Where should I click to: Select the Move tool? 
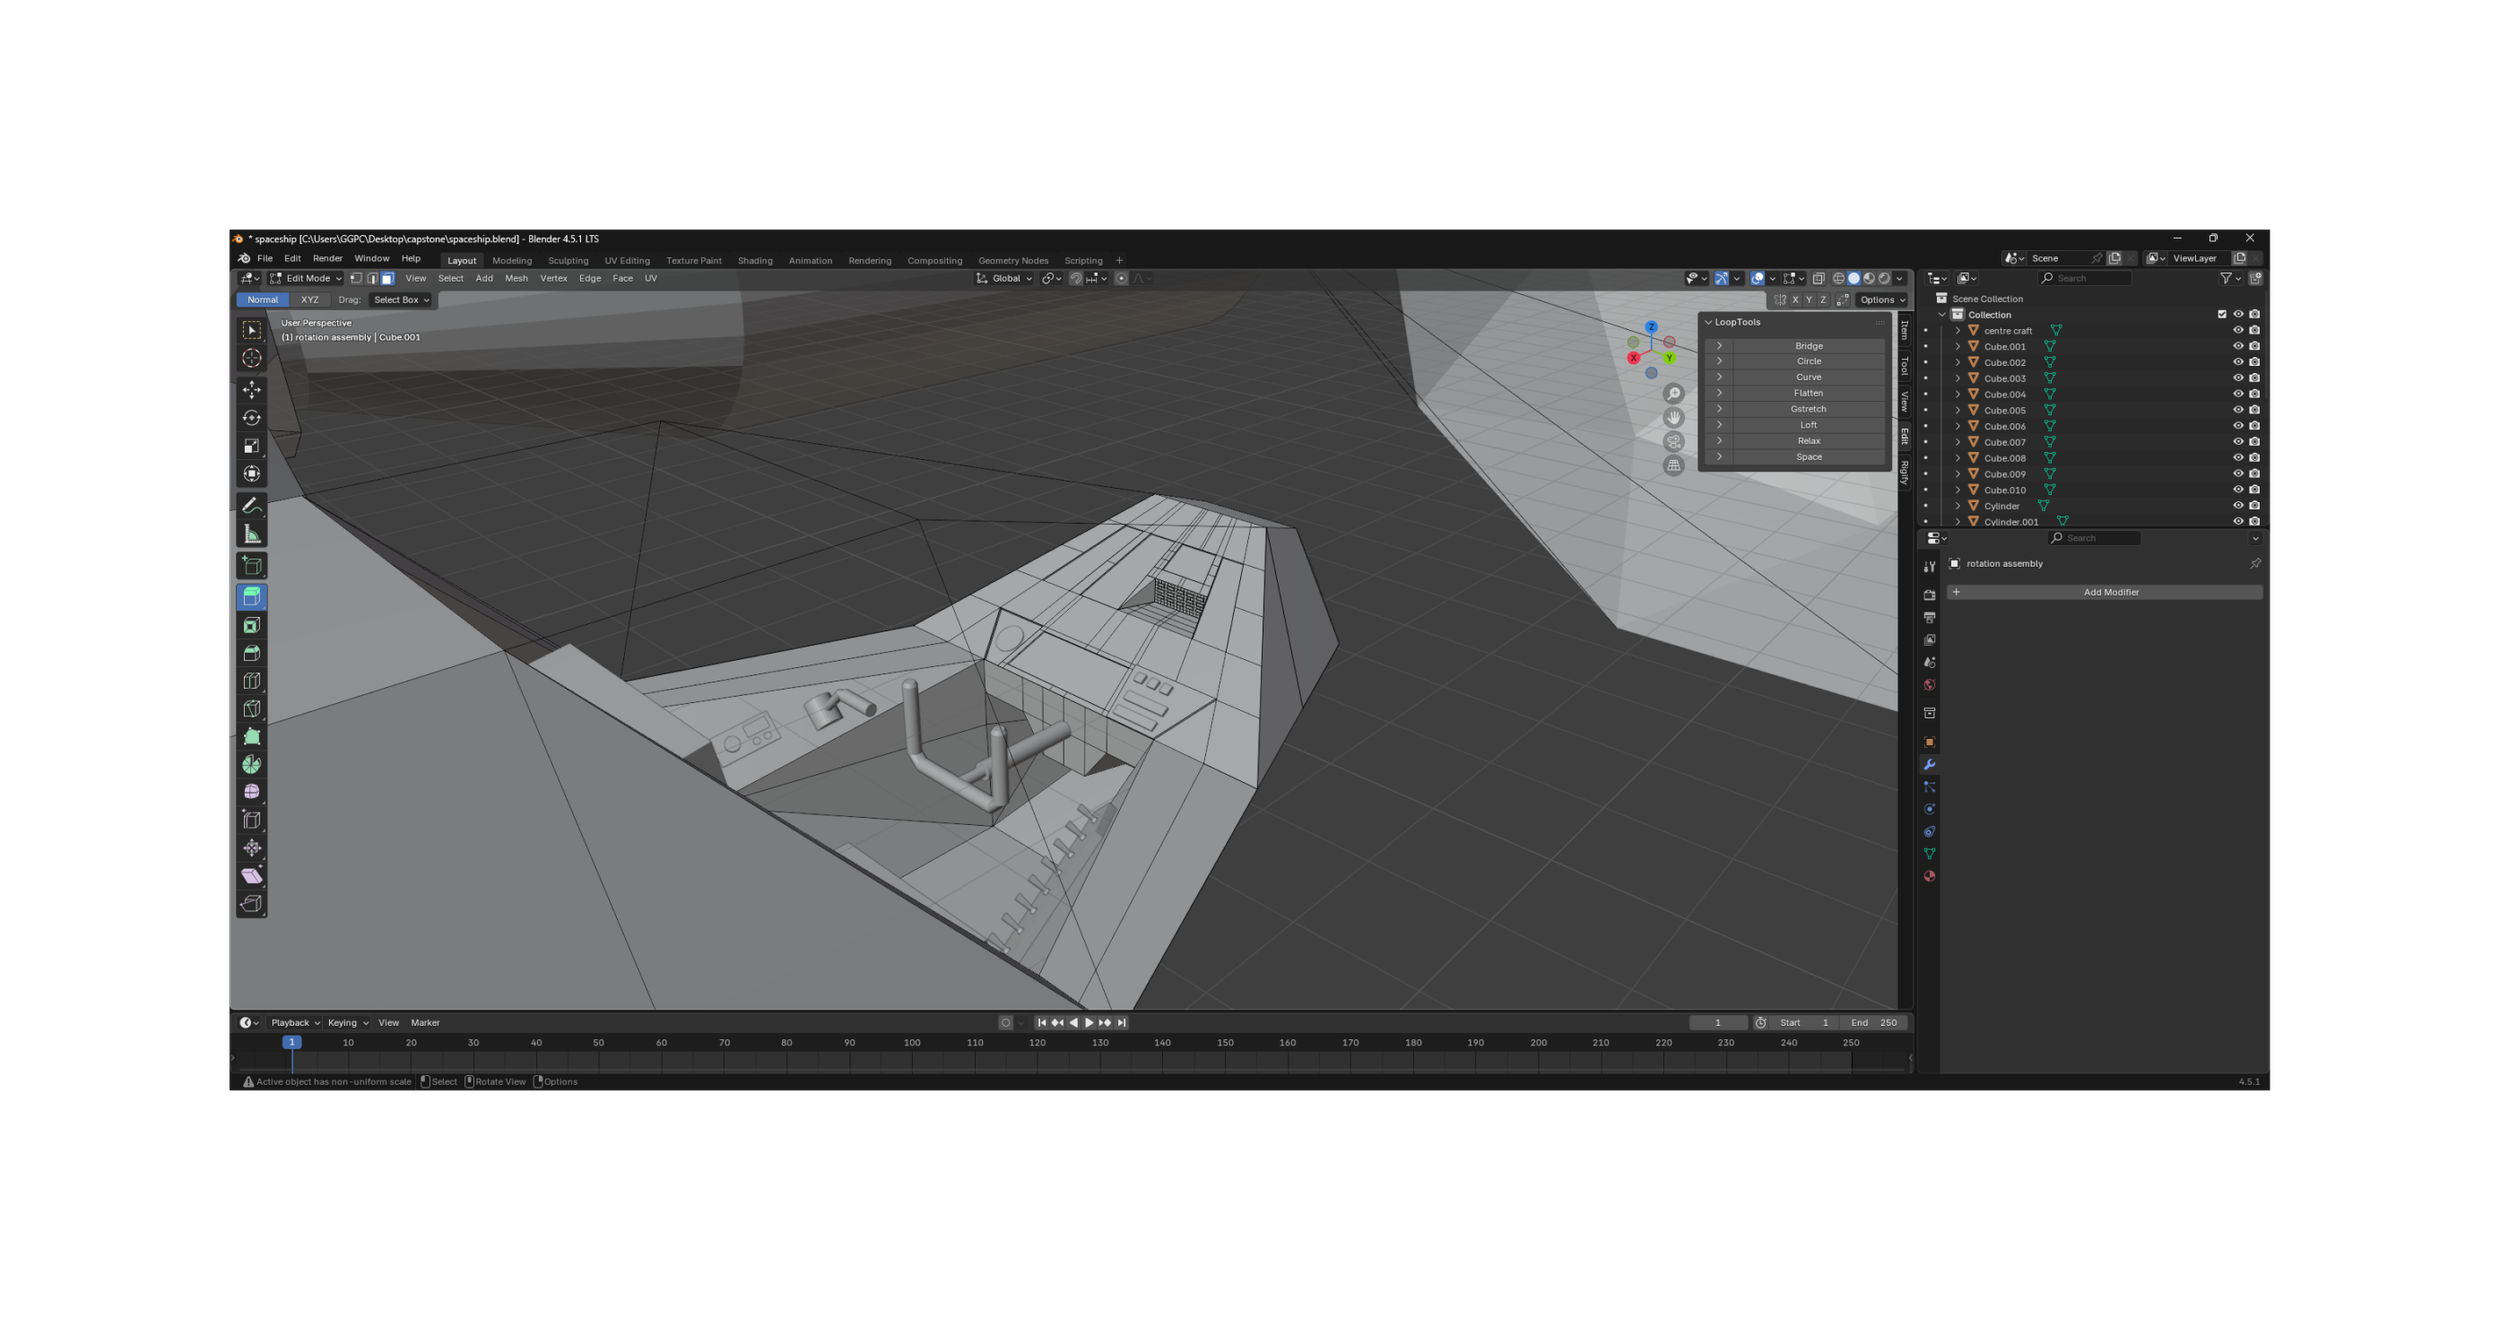251,390
